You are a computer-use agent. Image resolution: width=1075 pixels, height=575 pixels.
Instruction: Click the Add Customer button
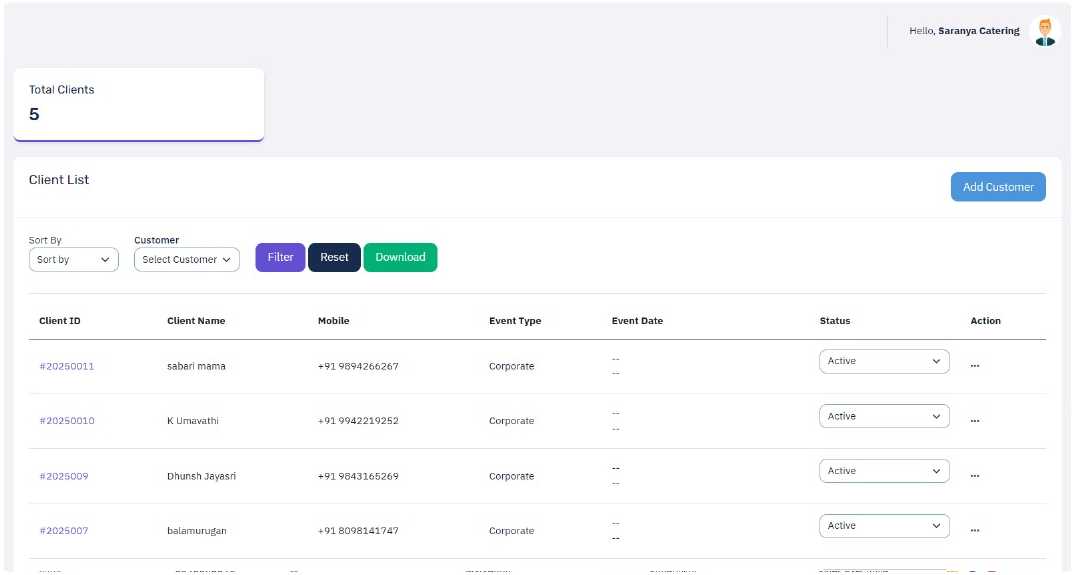point(998,187)
